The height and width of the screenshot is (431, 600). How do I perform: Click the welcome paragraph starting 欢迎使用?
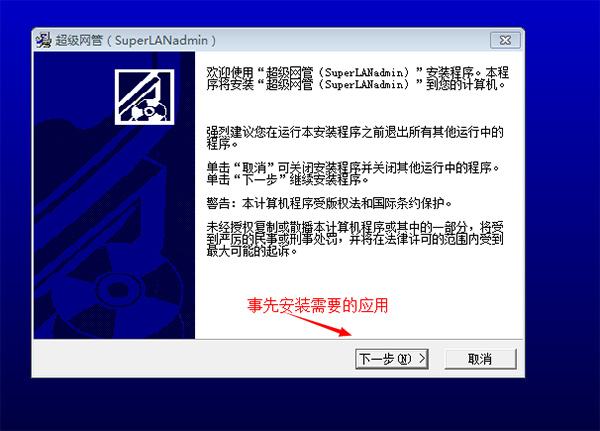click(x=357, y=78)
